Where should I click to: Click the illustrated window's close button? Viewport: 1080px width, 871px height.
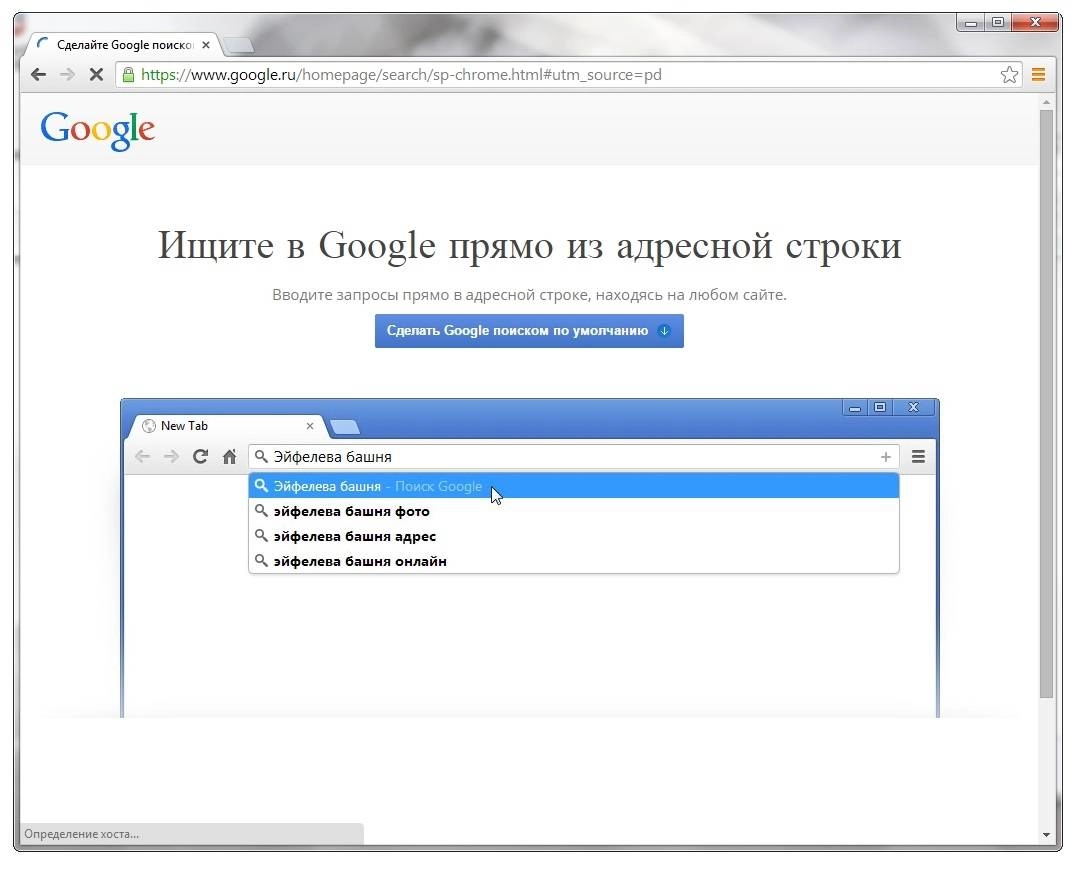[x=913, y=408]
